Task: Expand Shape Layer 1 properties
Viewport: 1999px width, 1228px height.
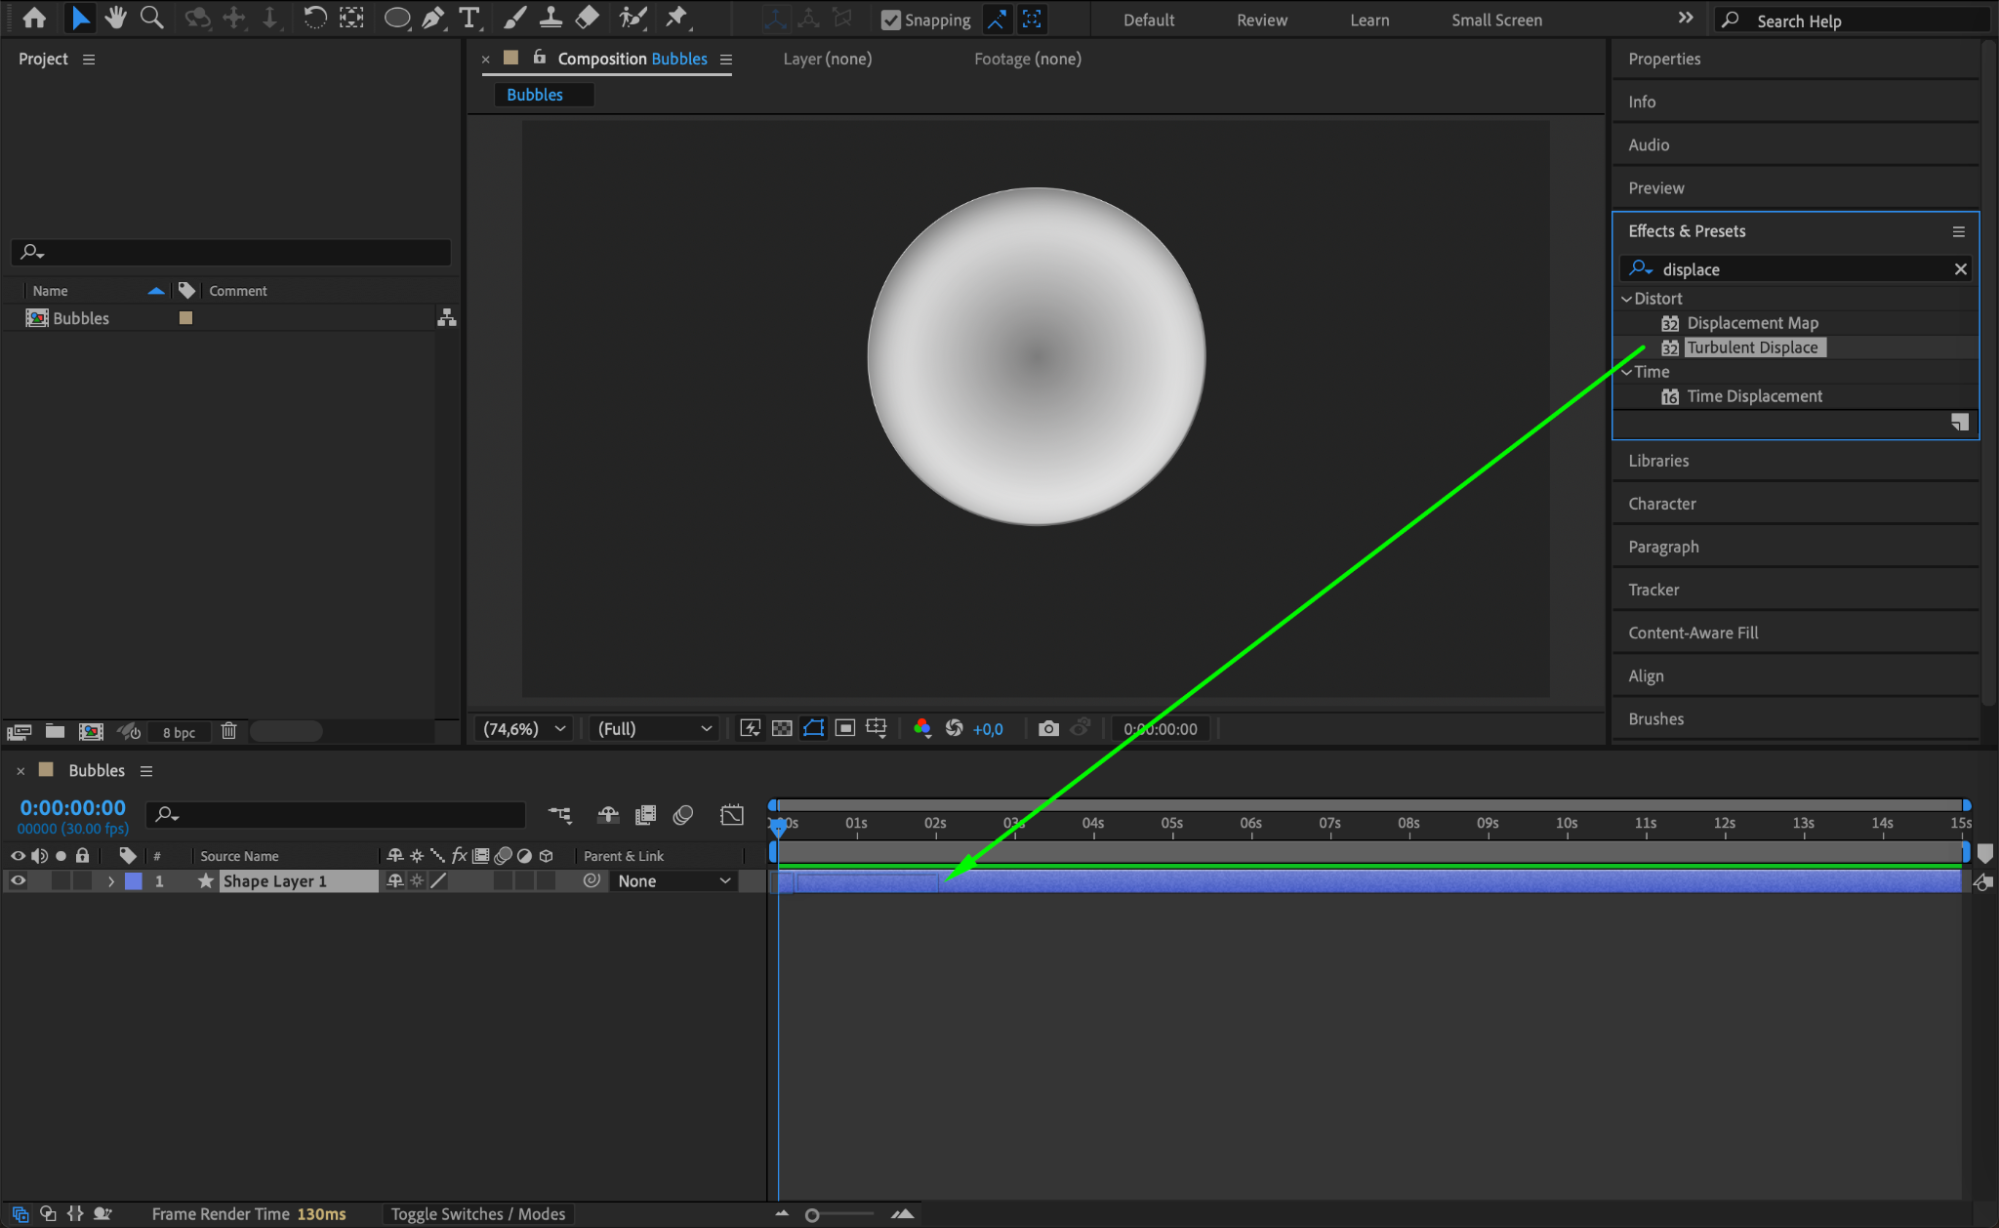Action: click(111, 881)
